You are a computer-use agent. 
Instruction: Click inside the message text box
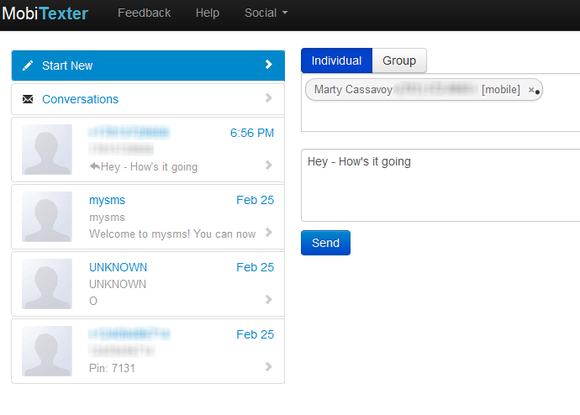pyautogui.click(x=441, y=185)
